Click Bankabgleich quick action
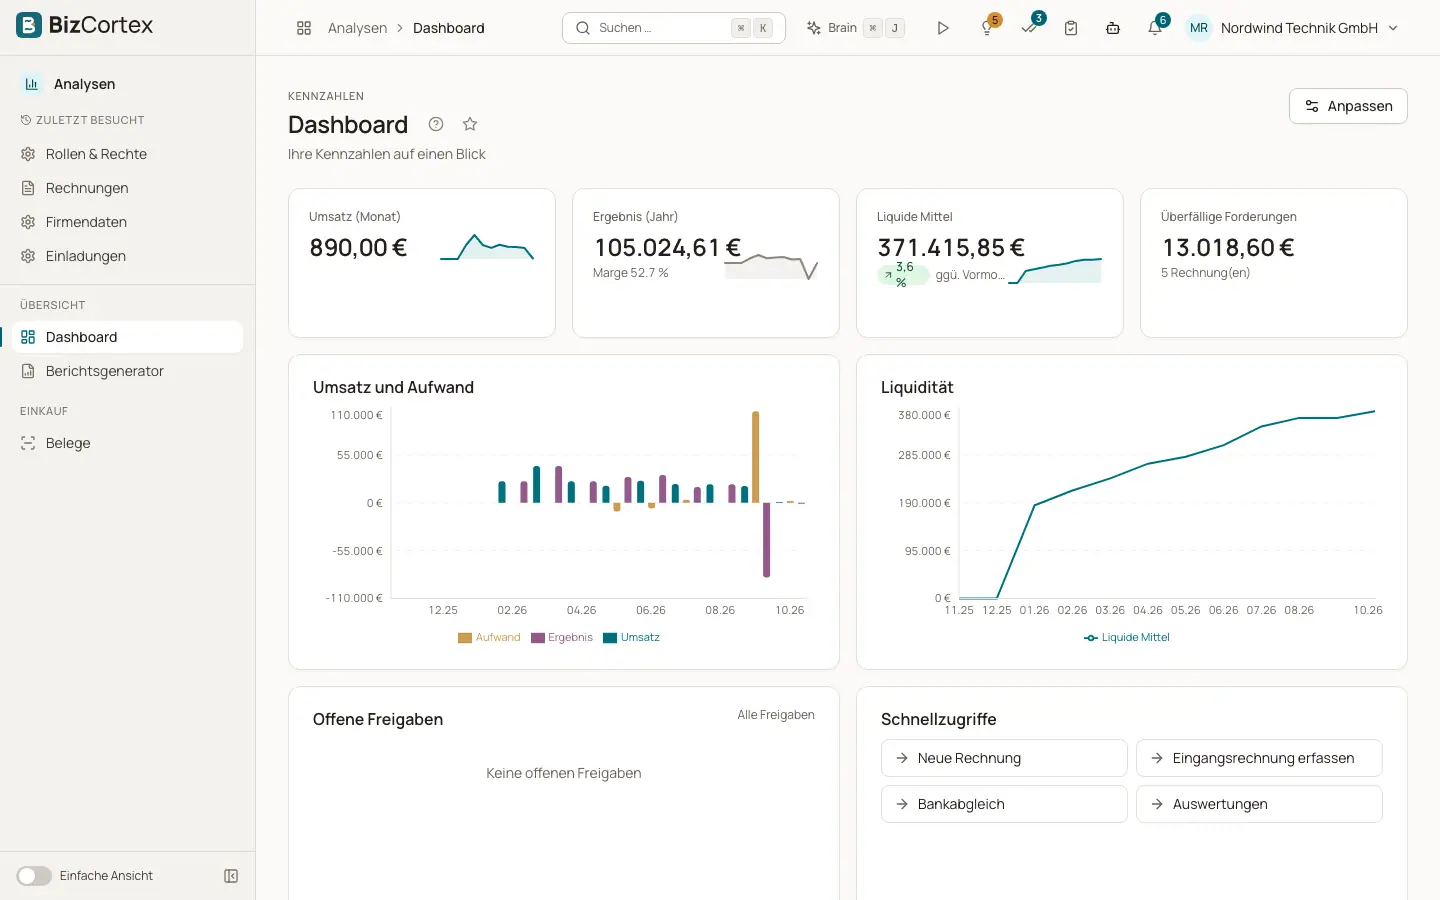This screenshot has height=900, width=1440. (1004, 804)
